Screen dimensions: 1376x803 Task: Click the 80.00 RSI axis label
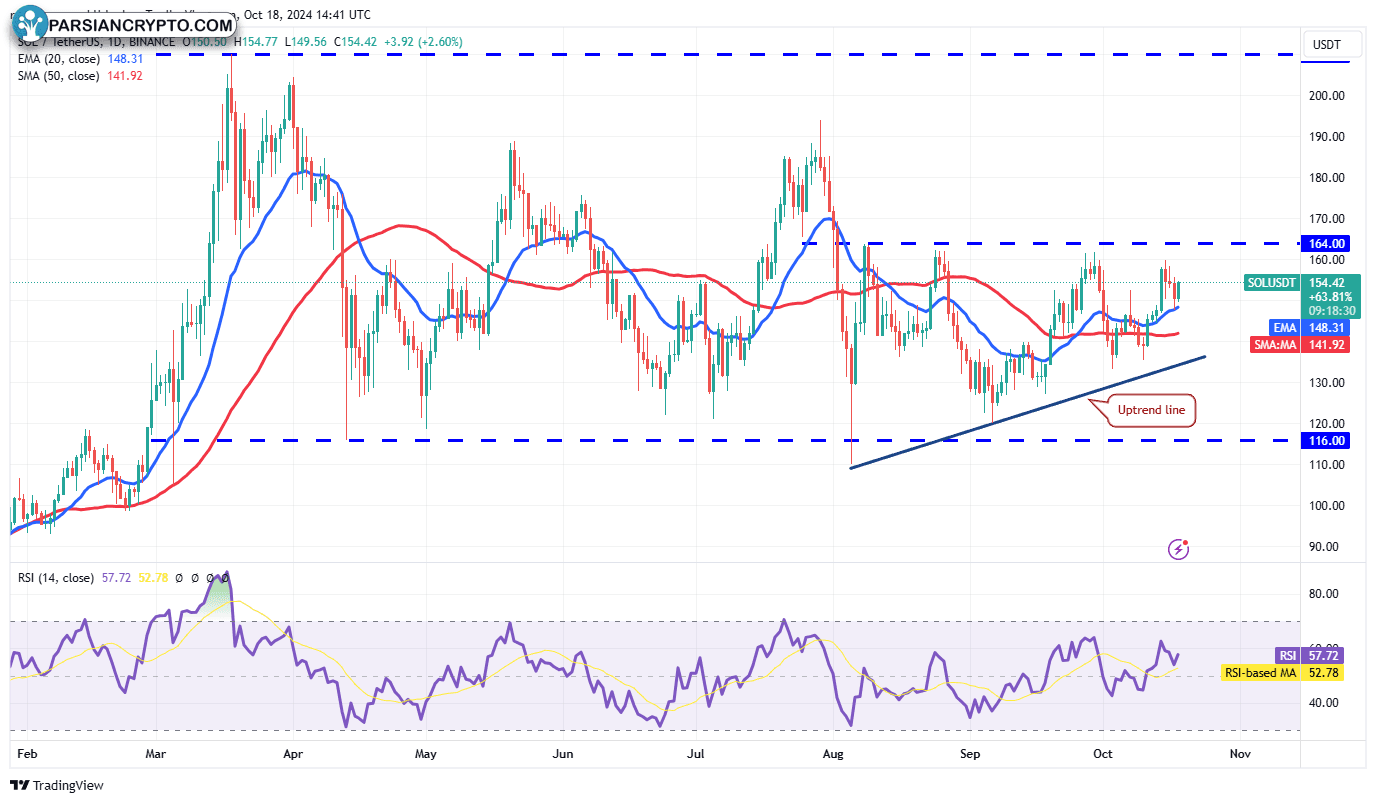(1323, 594)
